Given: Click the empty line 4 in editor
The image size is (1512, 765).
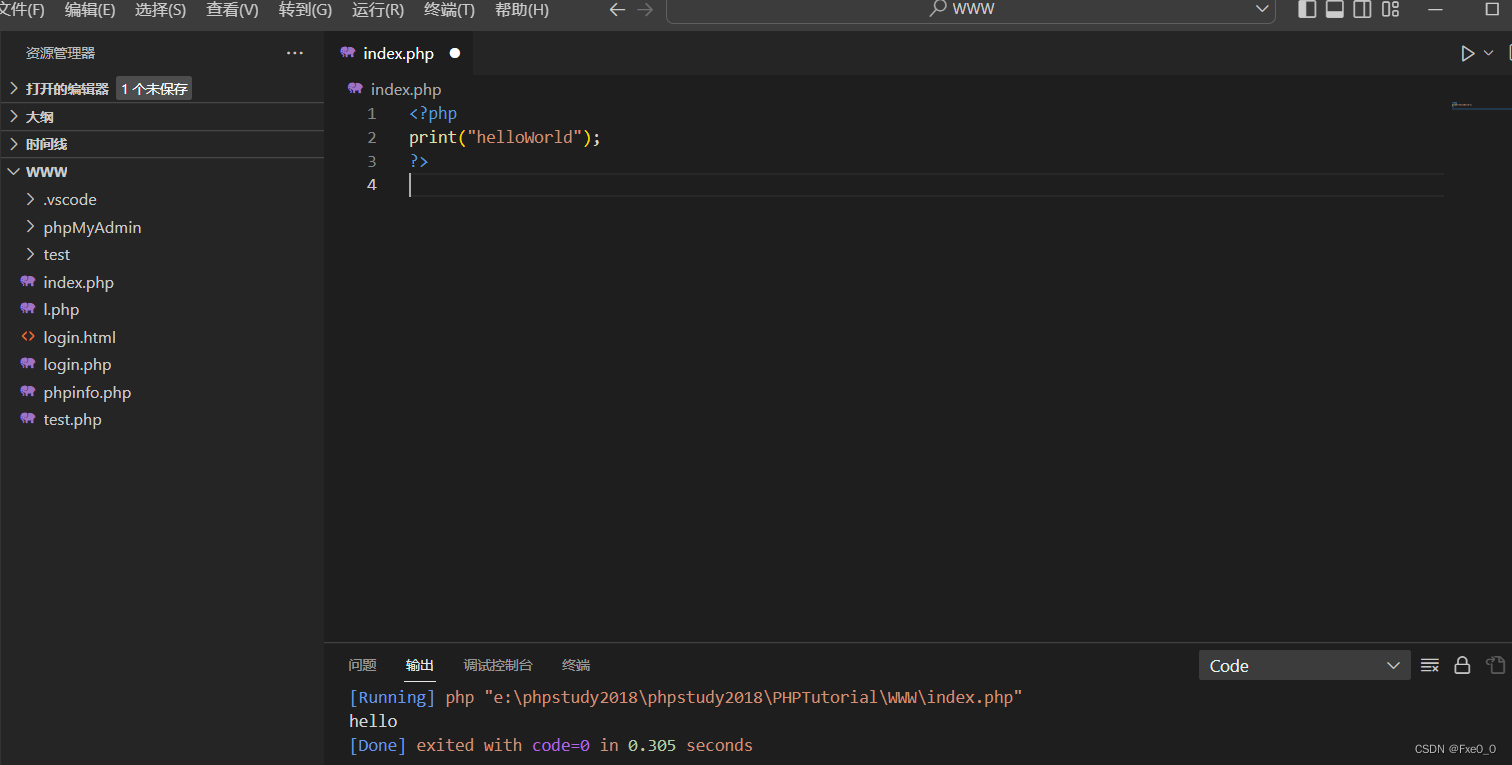Looking at the screenshot, I should [x=800, y=185].
